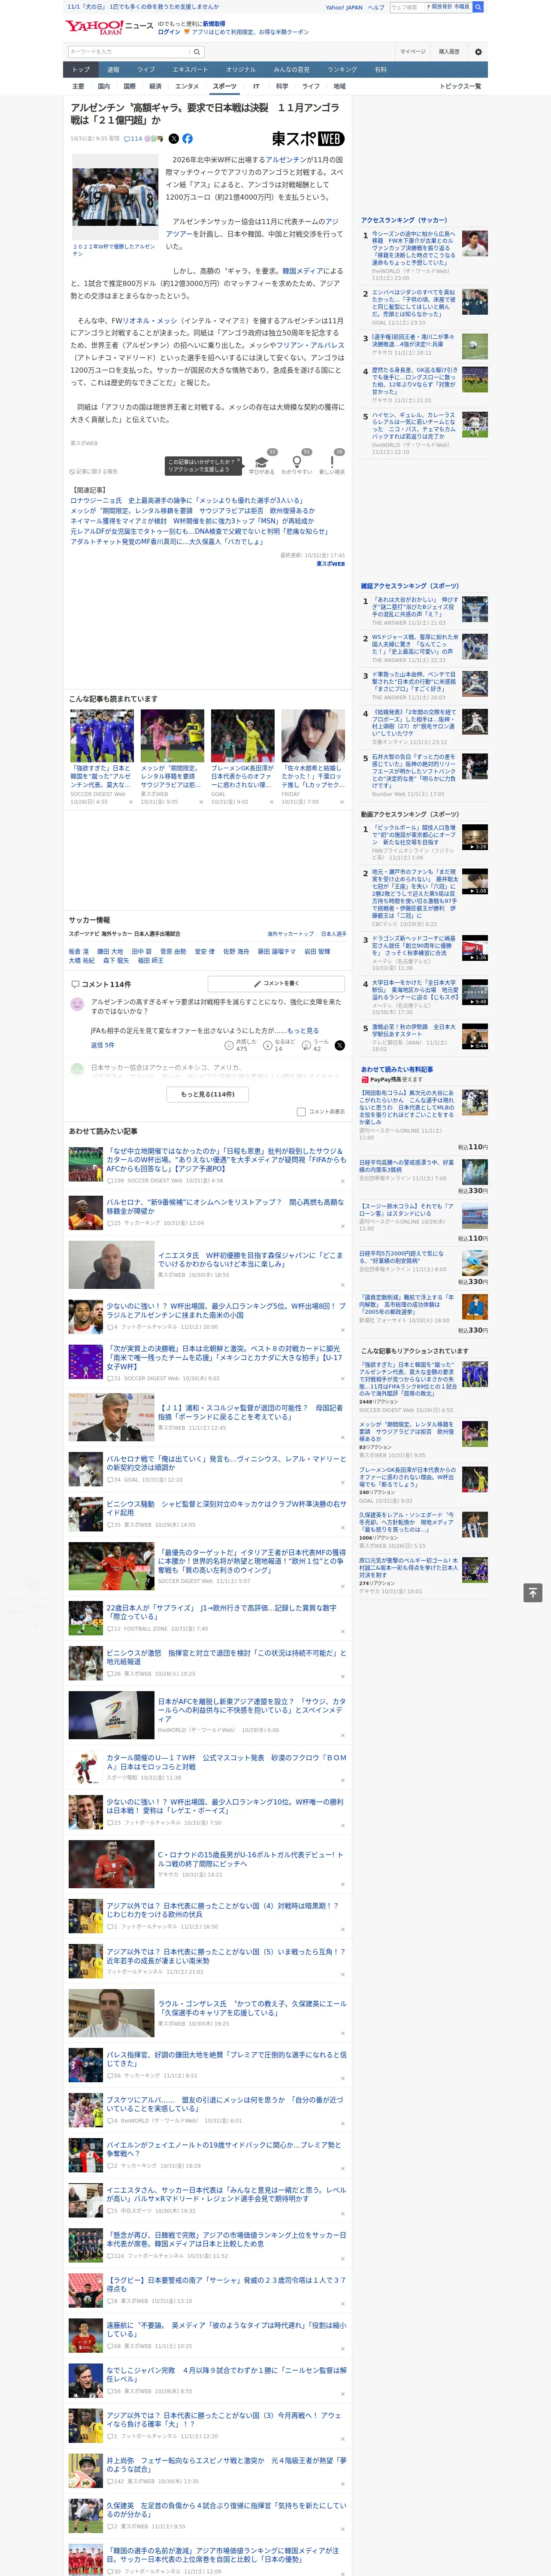Select the ランキング tab
The image size is (551, 2576).
[342, 70]
